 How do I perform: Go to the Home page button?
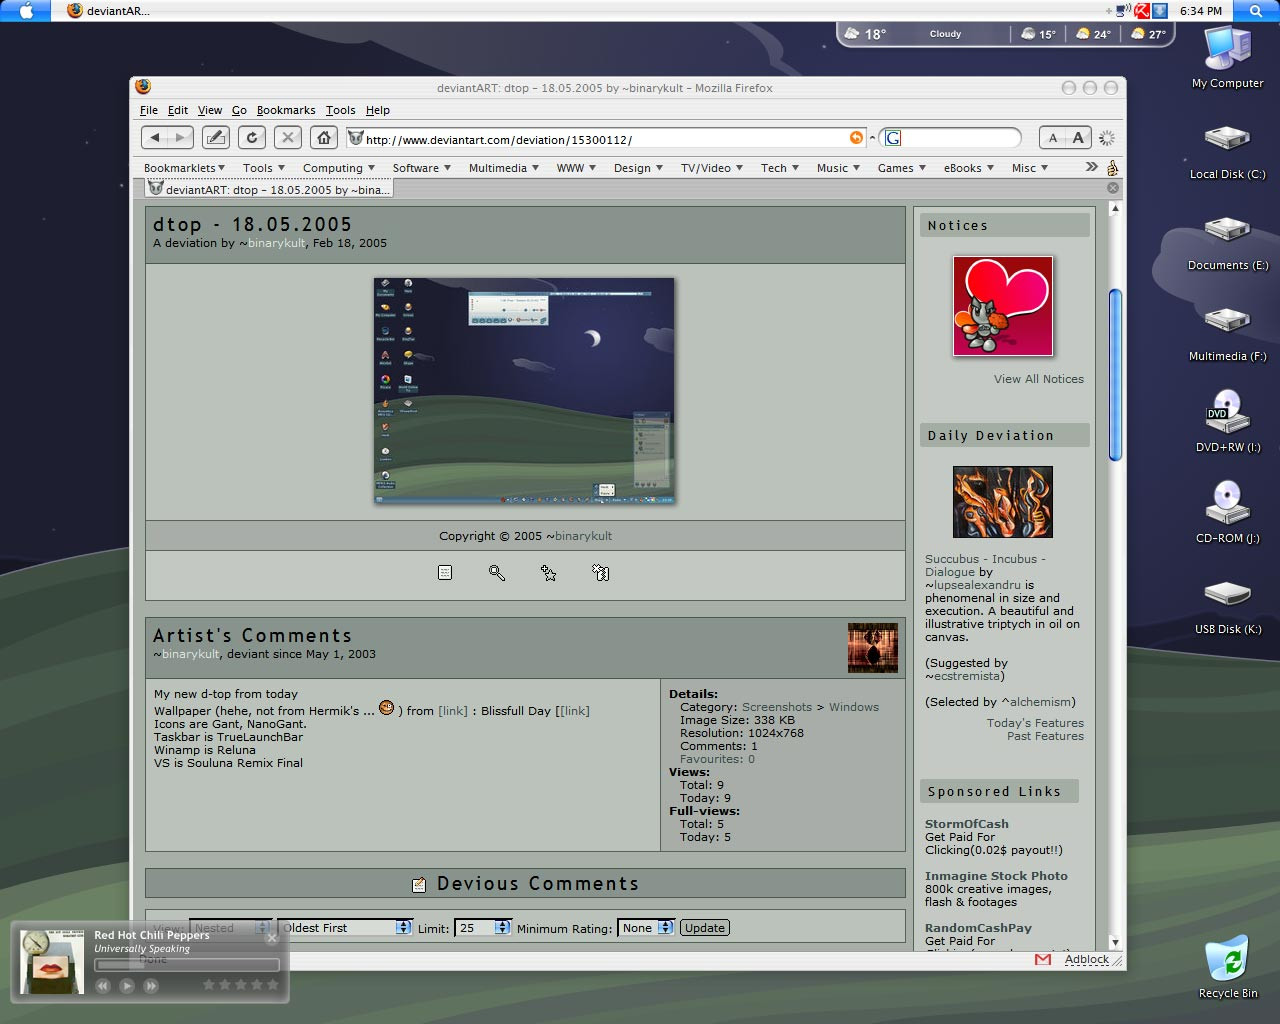point(324,138)
